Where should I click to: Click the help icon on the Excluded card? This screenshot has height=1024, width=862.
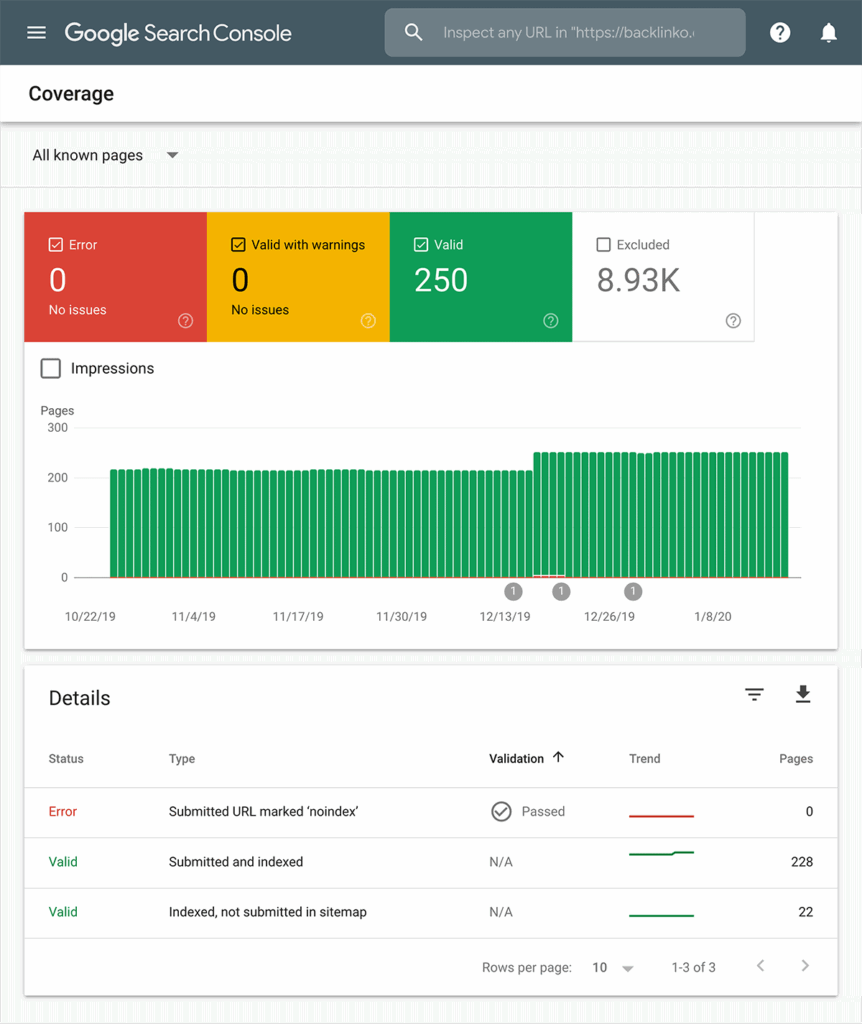coord(732,321)
